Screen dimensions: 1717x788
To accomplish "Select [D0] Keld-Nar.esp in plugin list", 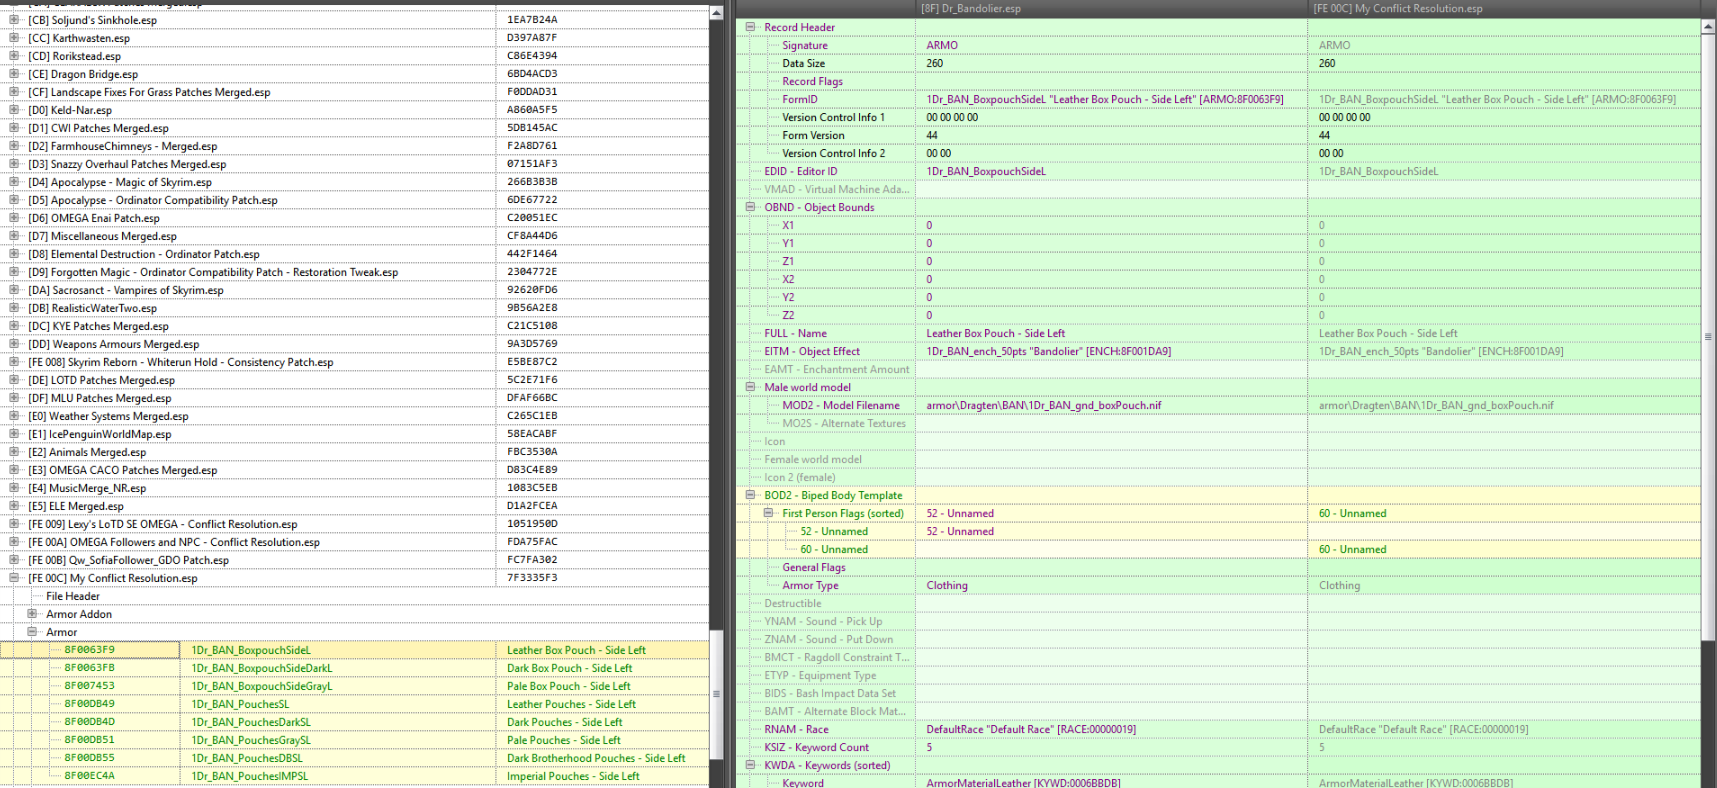I will [x=70, y=110].
